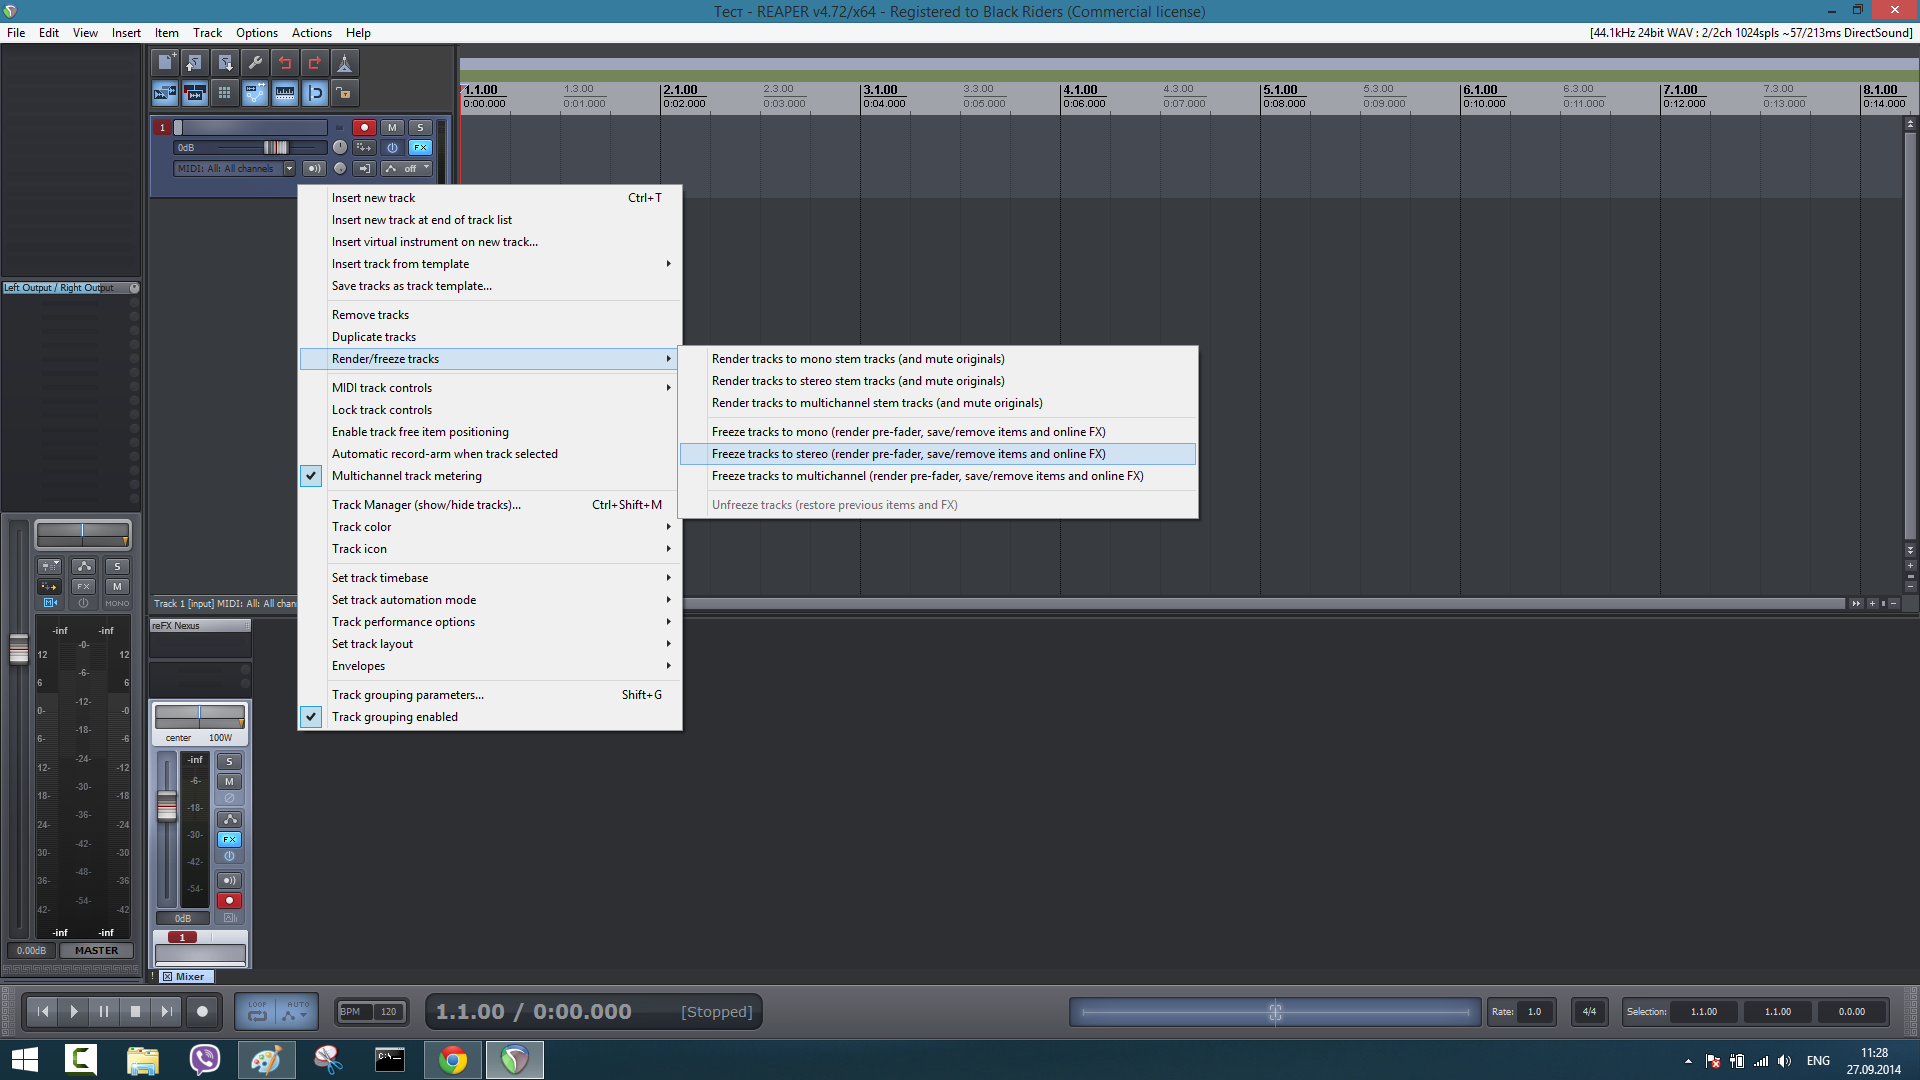Click the redo arrow icon

point(315,63)
